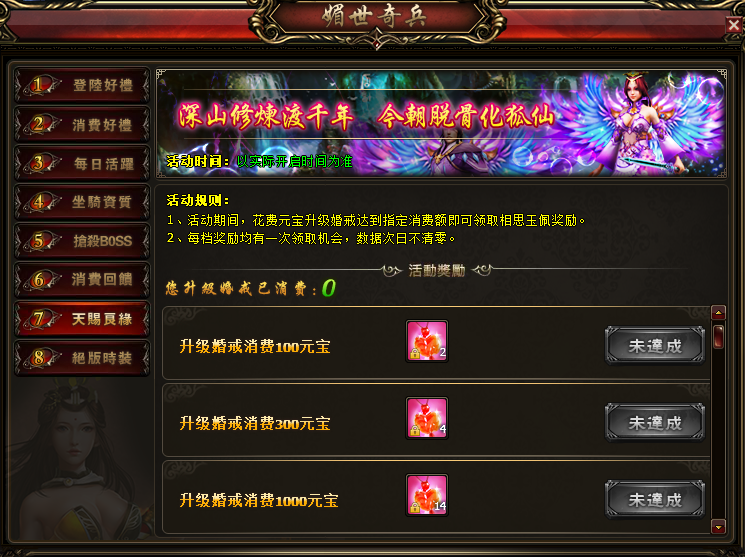Open the 登陸好禮 tab numbered 1
The width and height of the screenshot is (745, 557).
[82, 86]
